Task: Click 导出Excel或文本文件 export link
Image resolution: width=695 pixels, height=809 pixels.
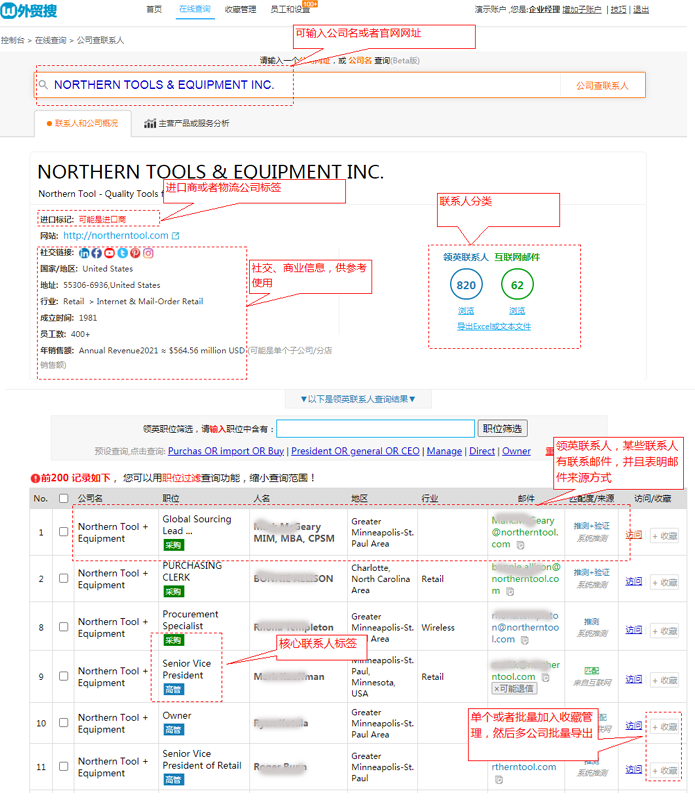Action: tap(494, 327)
